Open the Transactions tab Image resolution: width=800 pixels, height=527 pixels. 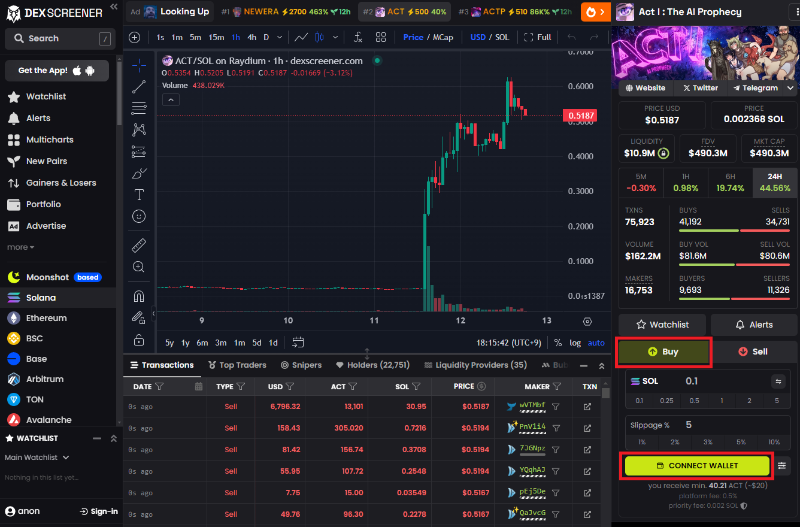tap(162, 365)
